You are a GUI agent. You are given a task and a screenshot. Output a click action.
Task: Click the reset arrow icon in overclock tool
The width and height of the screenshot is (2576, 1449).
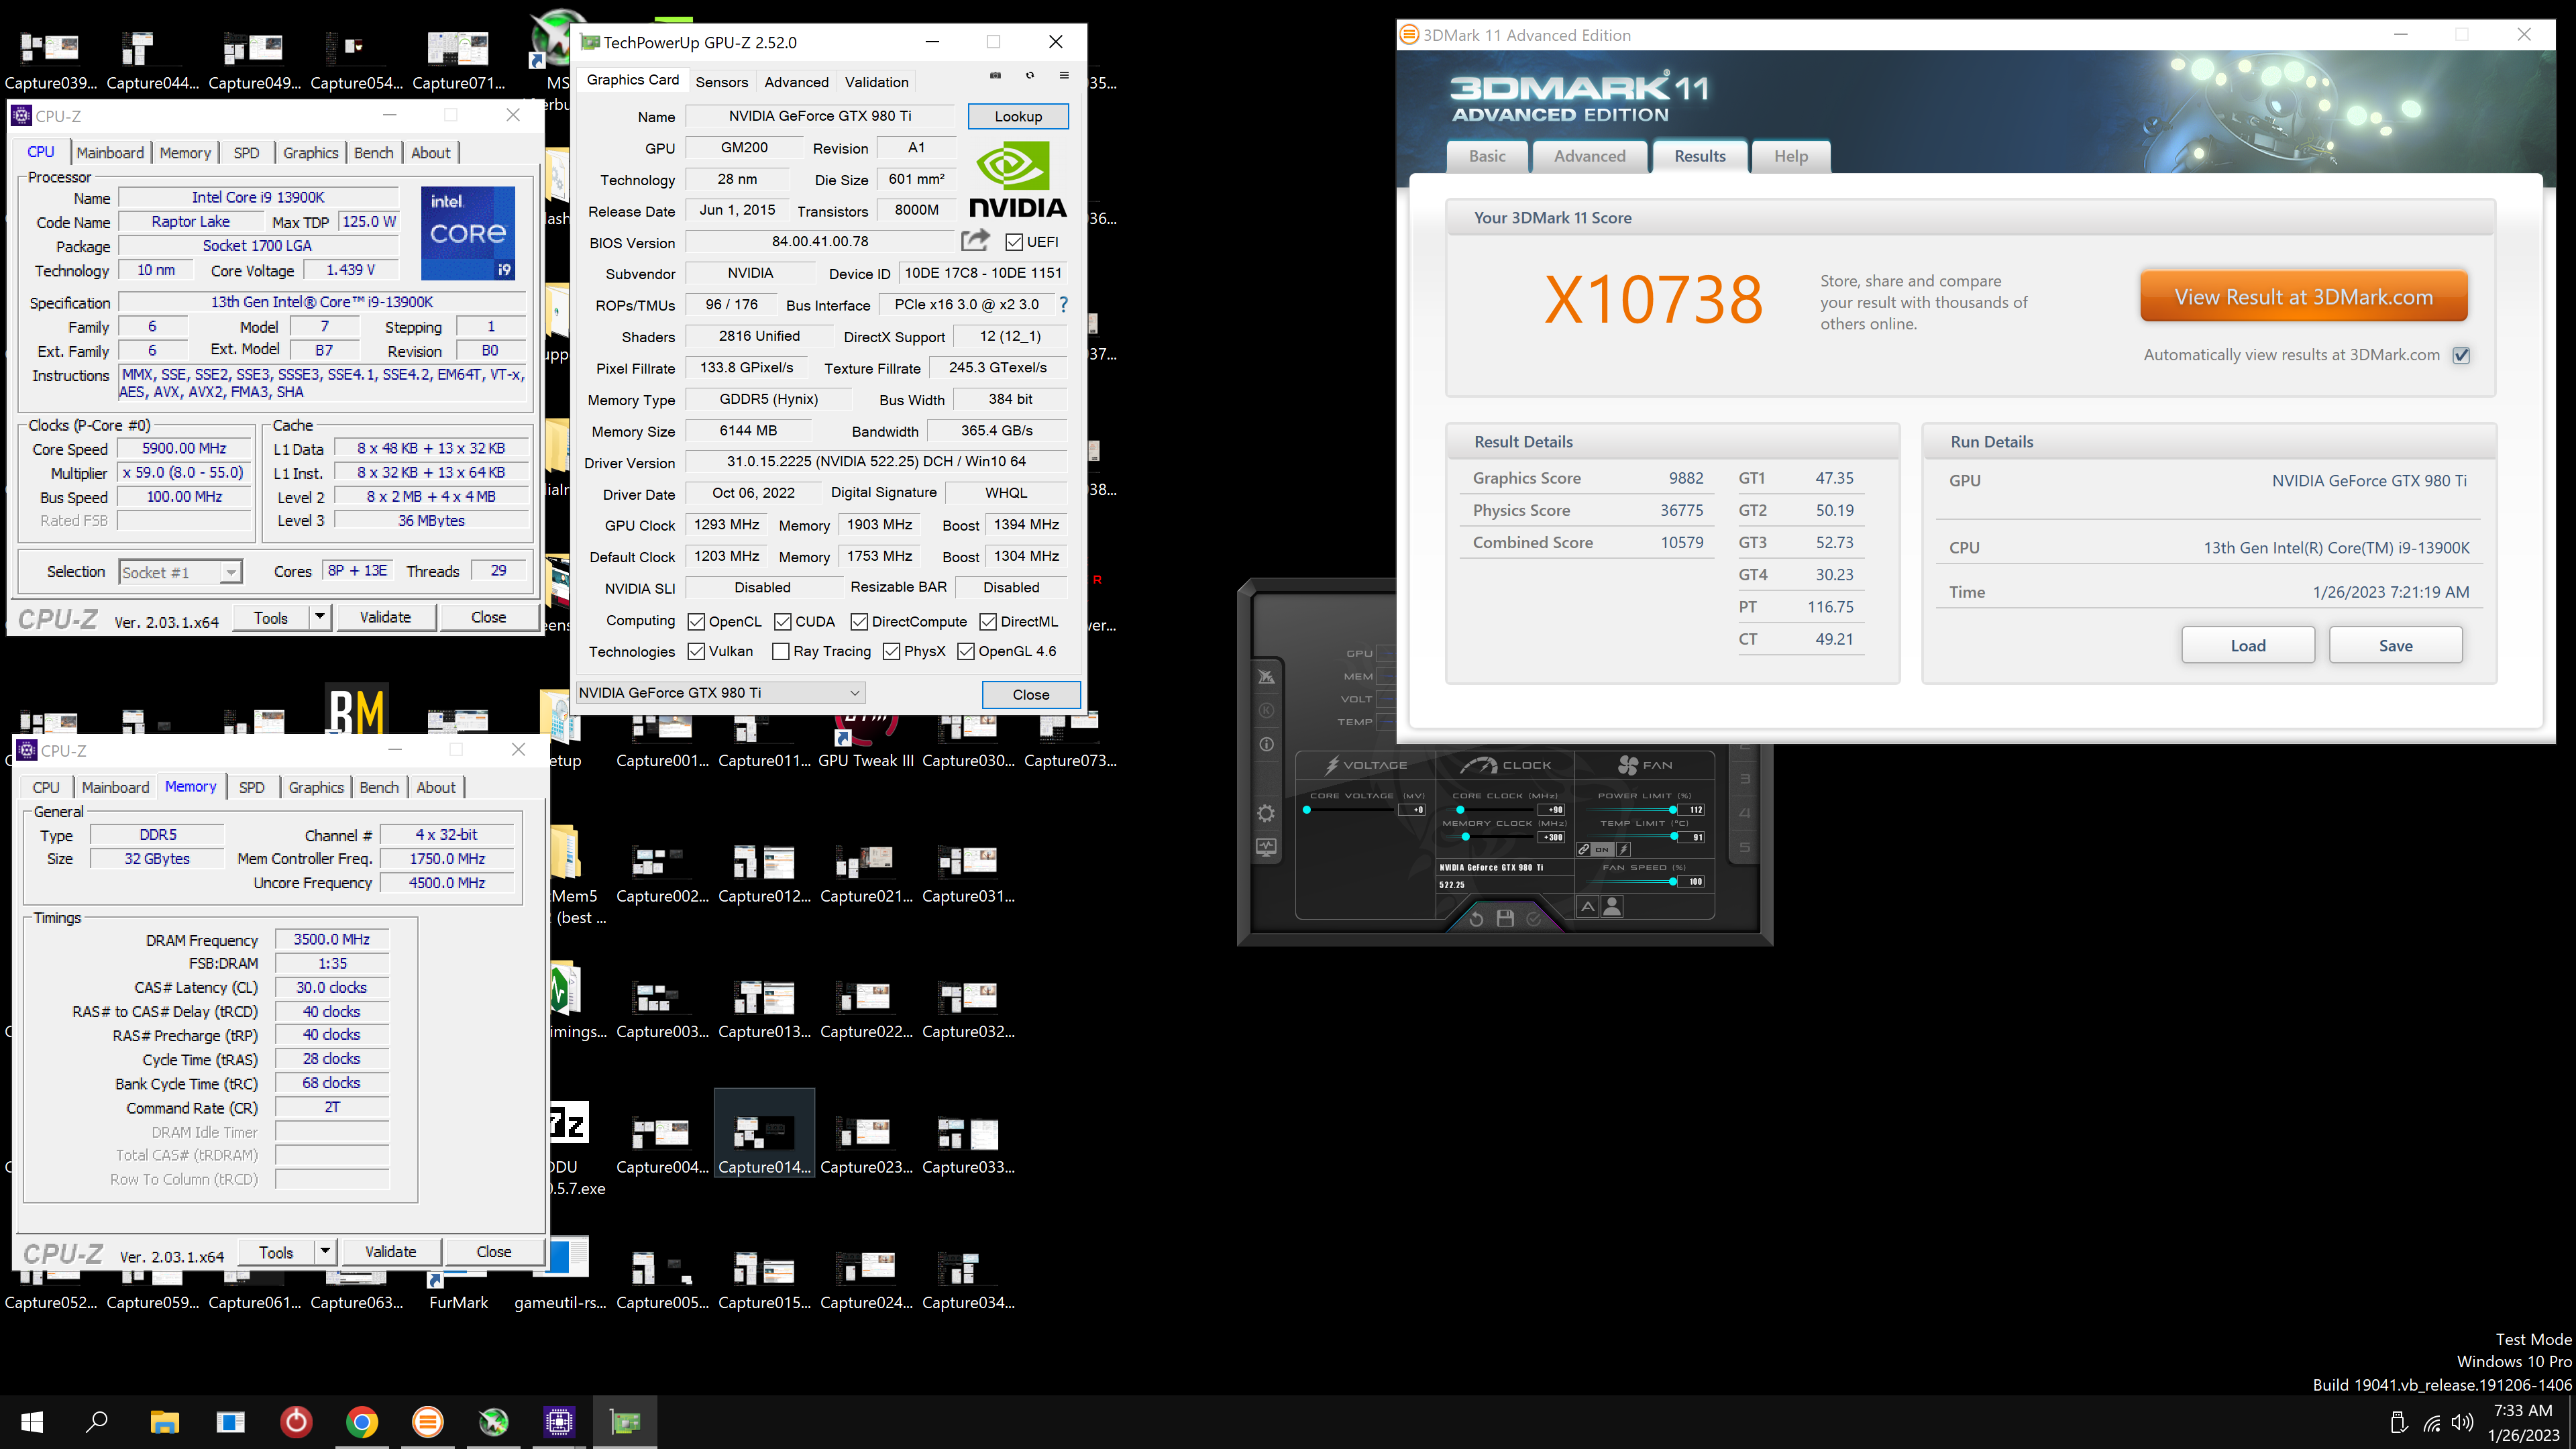[1476, 919]
